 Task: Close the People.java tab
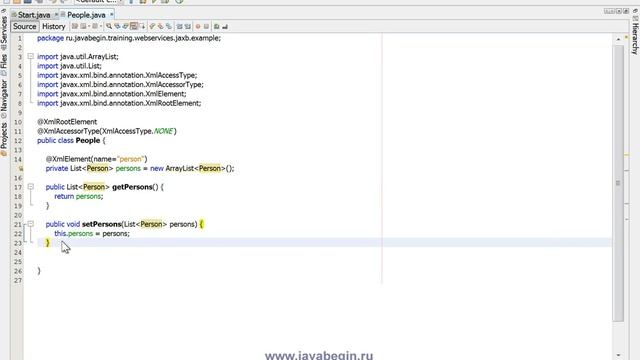click(111, 14)
